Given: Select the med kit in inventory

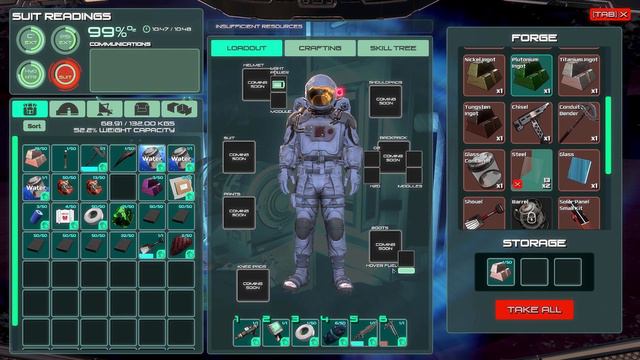Looking at the screenshot, I should (x=65, y=216).
